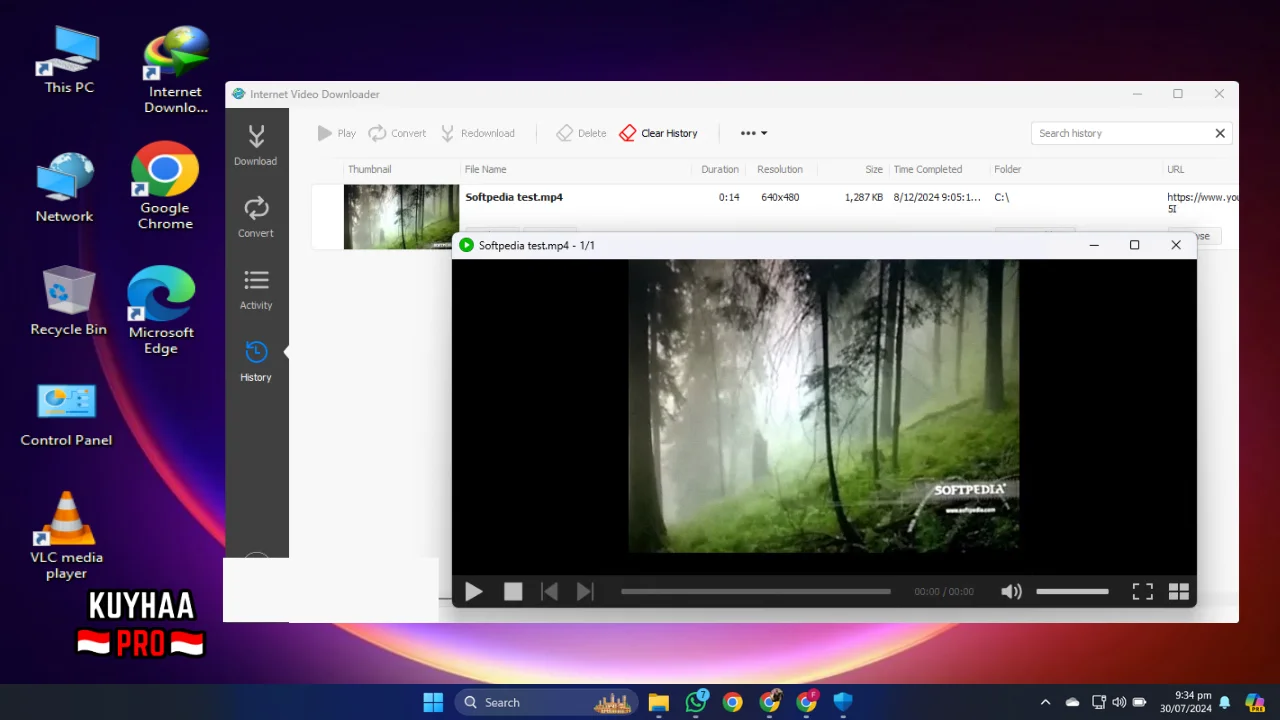Click Clear History in toolbar
This screenshot has width=1280, height=720.
click(658, 133)
